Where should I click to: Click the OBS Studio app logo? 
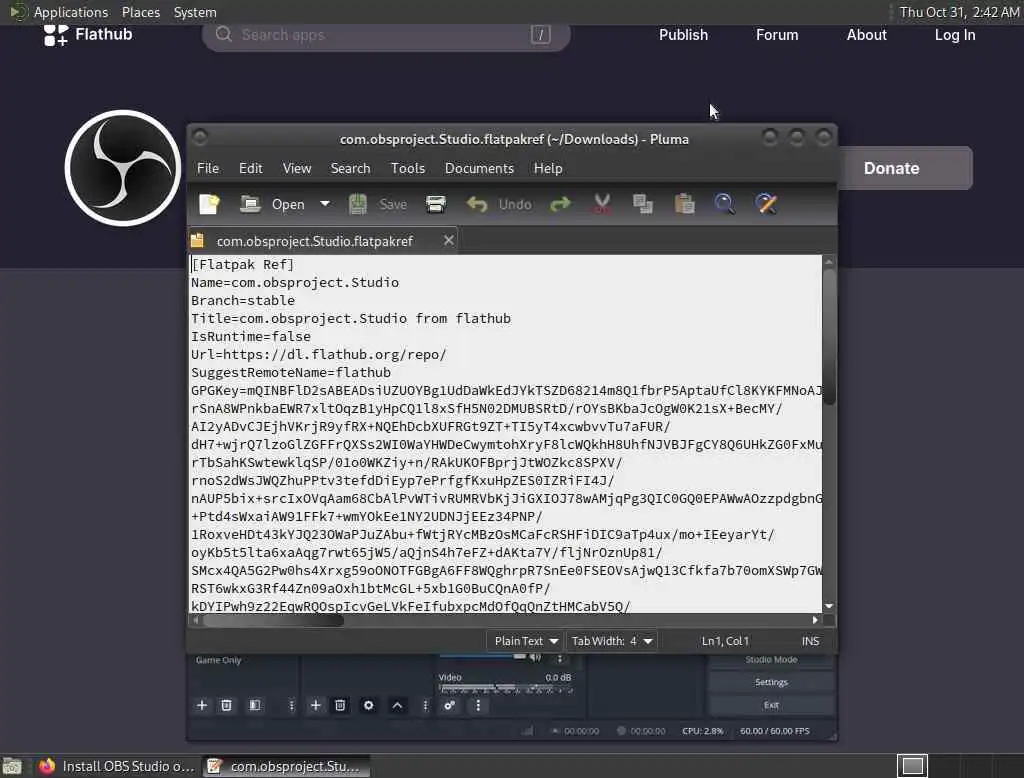[x=123, y=168]
